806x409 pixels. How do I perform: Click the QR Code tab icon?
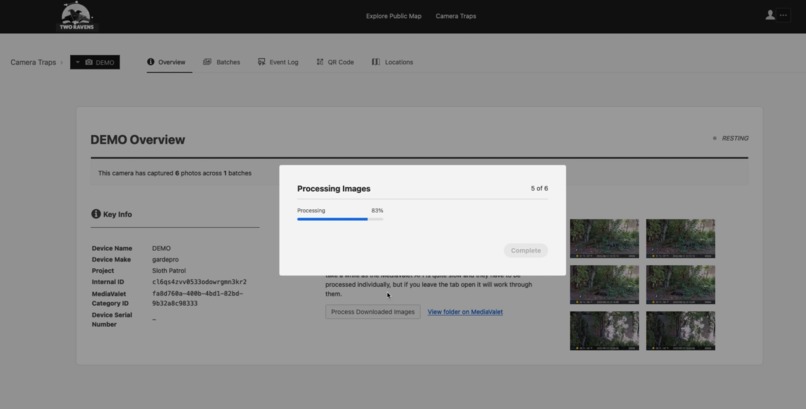320,62
